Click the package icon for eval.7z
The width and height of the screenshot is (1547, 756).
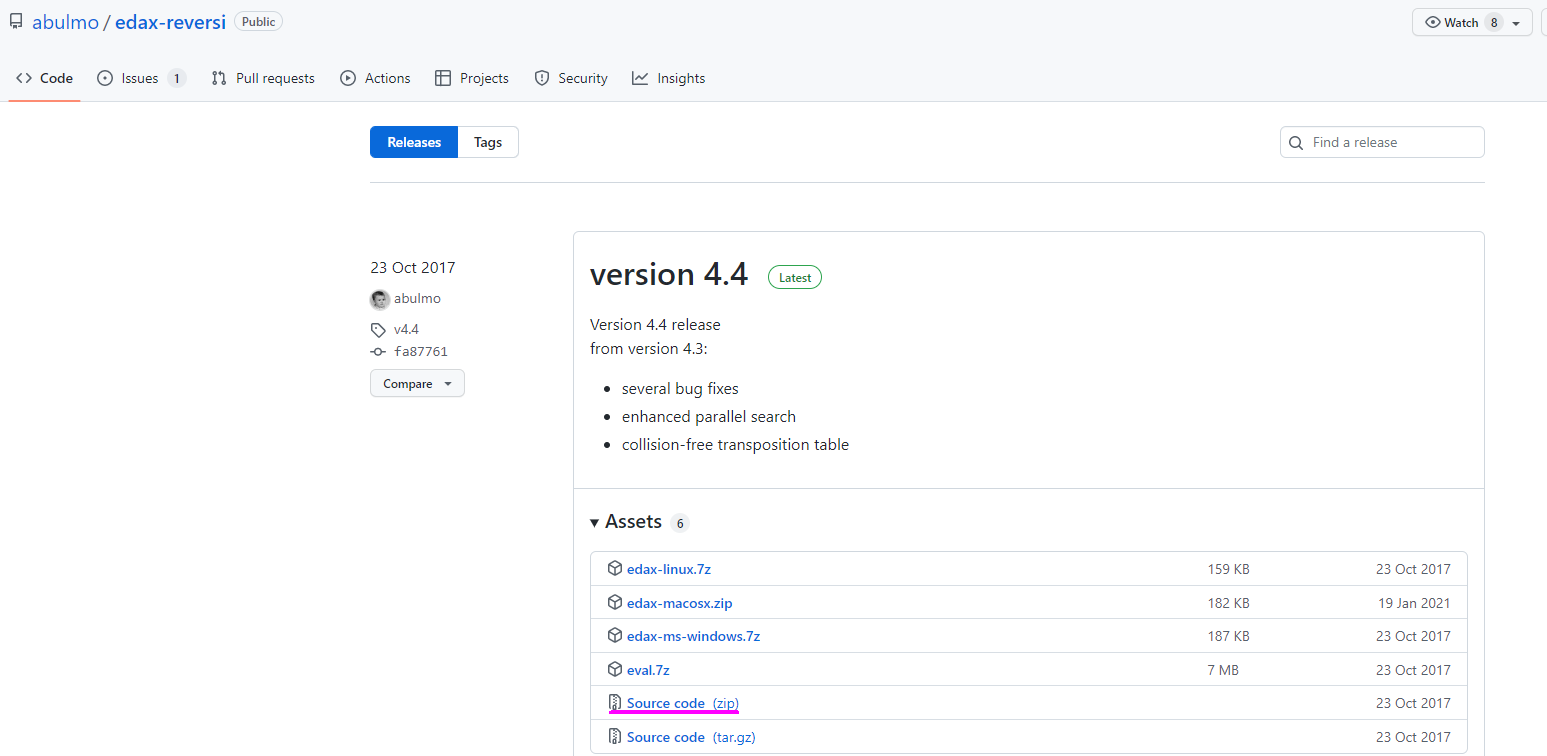(x=615, y=670)
